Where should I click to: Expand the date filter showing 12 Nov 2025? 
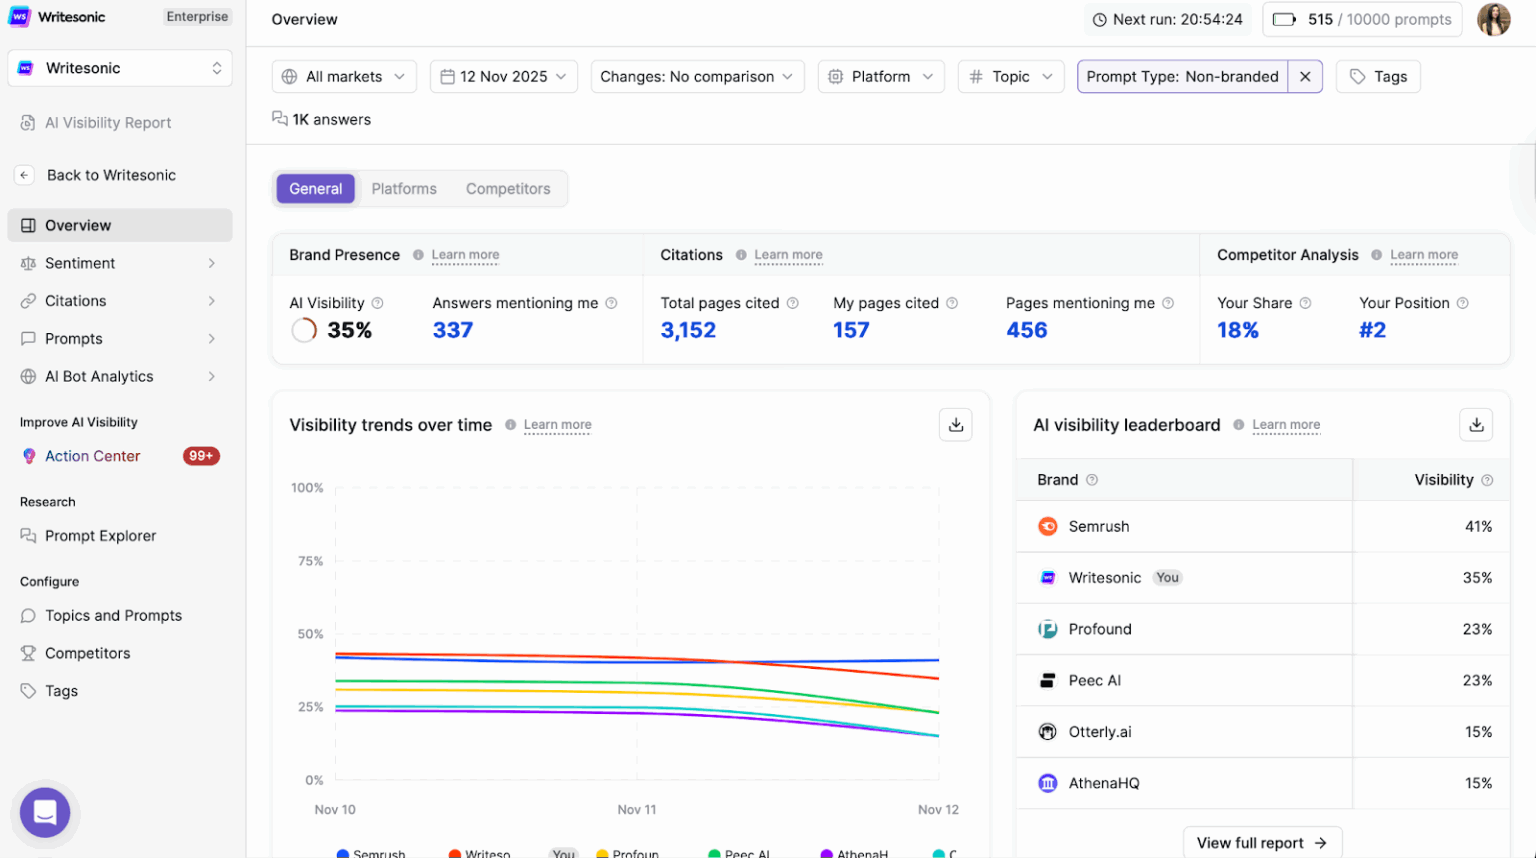(503, 76)
